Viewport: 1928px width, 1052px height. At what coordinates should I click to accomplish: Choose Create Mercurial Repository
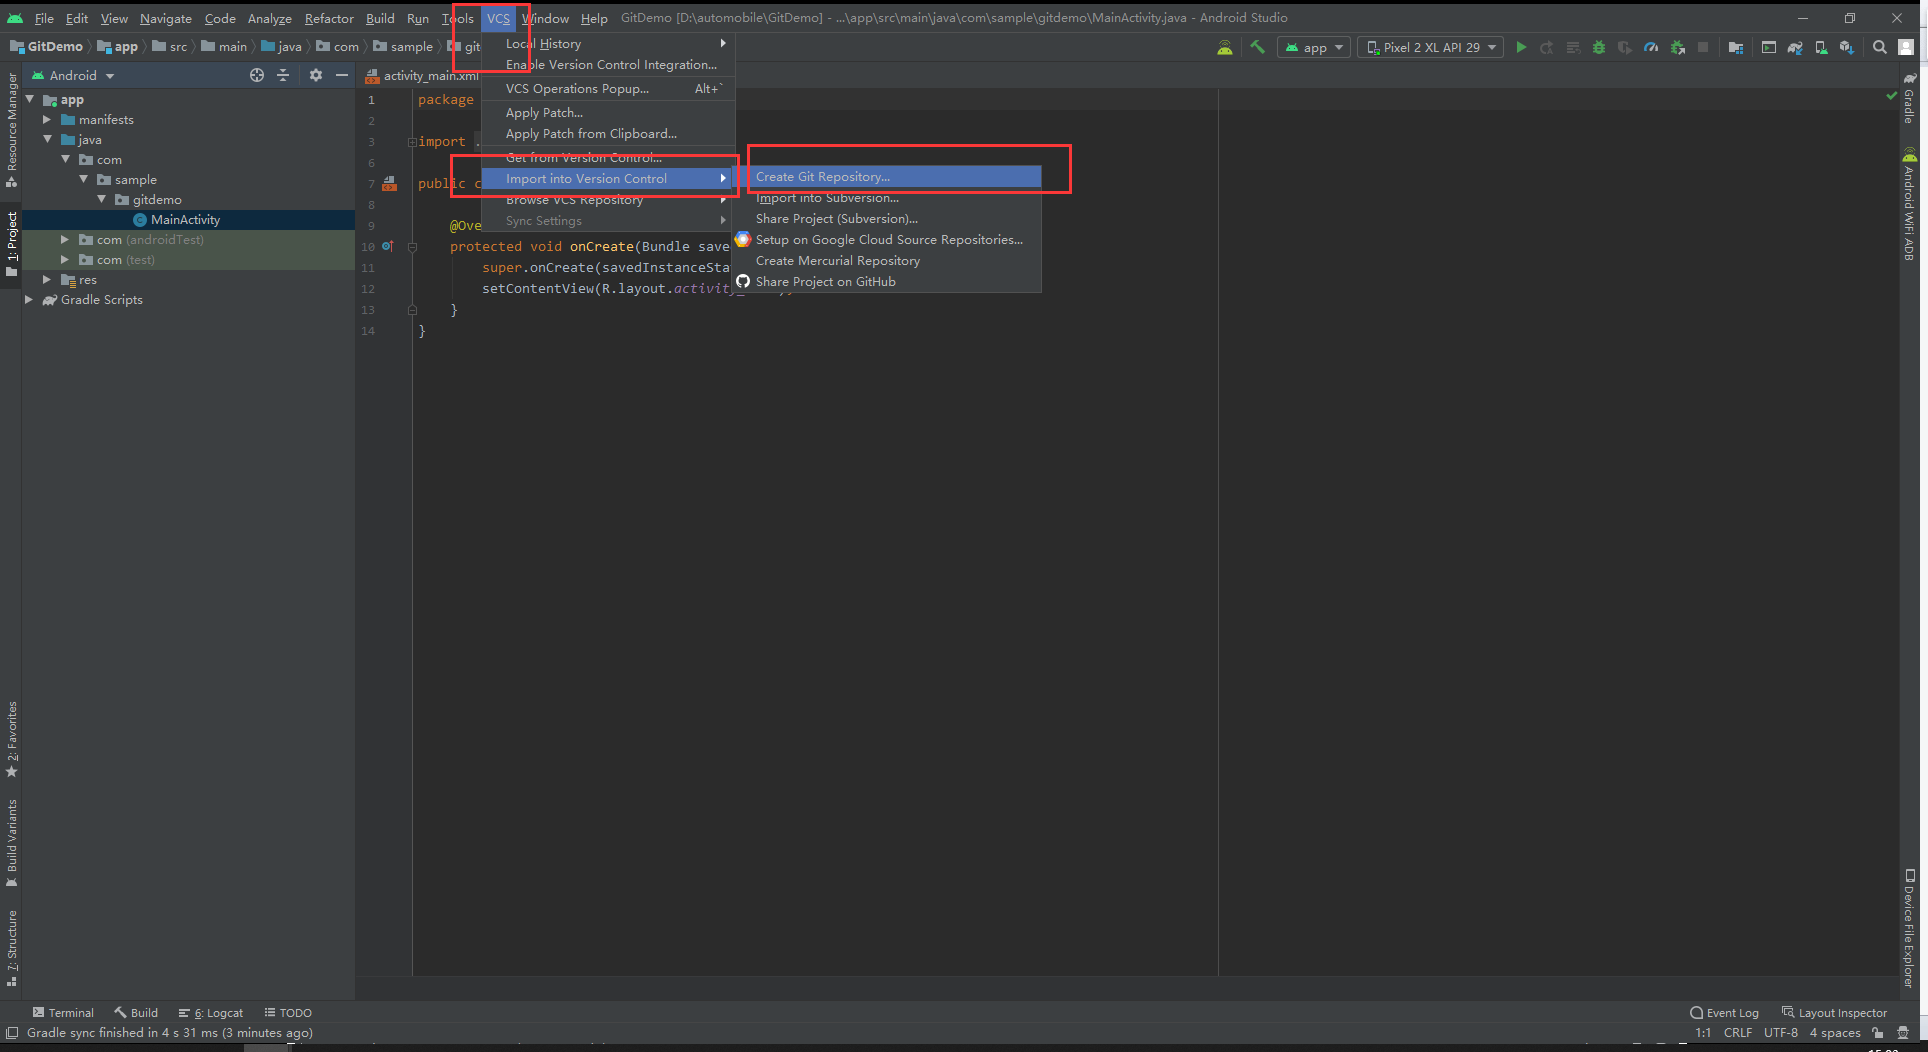886,261
